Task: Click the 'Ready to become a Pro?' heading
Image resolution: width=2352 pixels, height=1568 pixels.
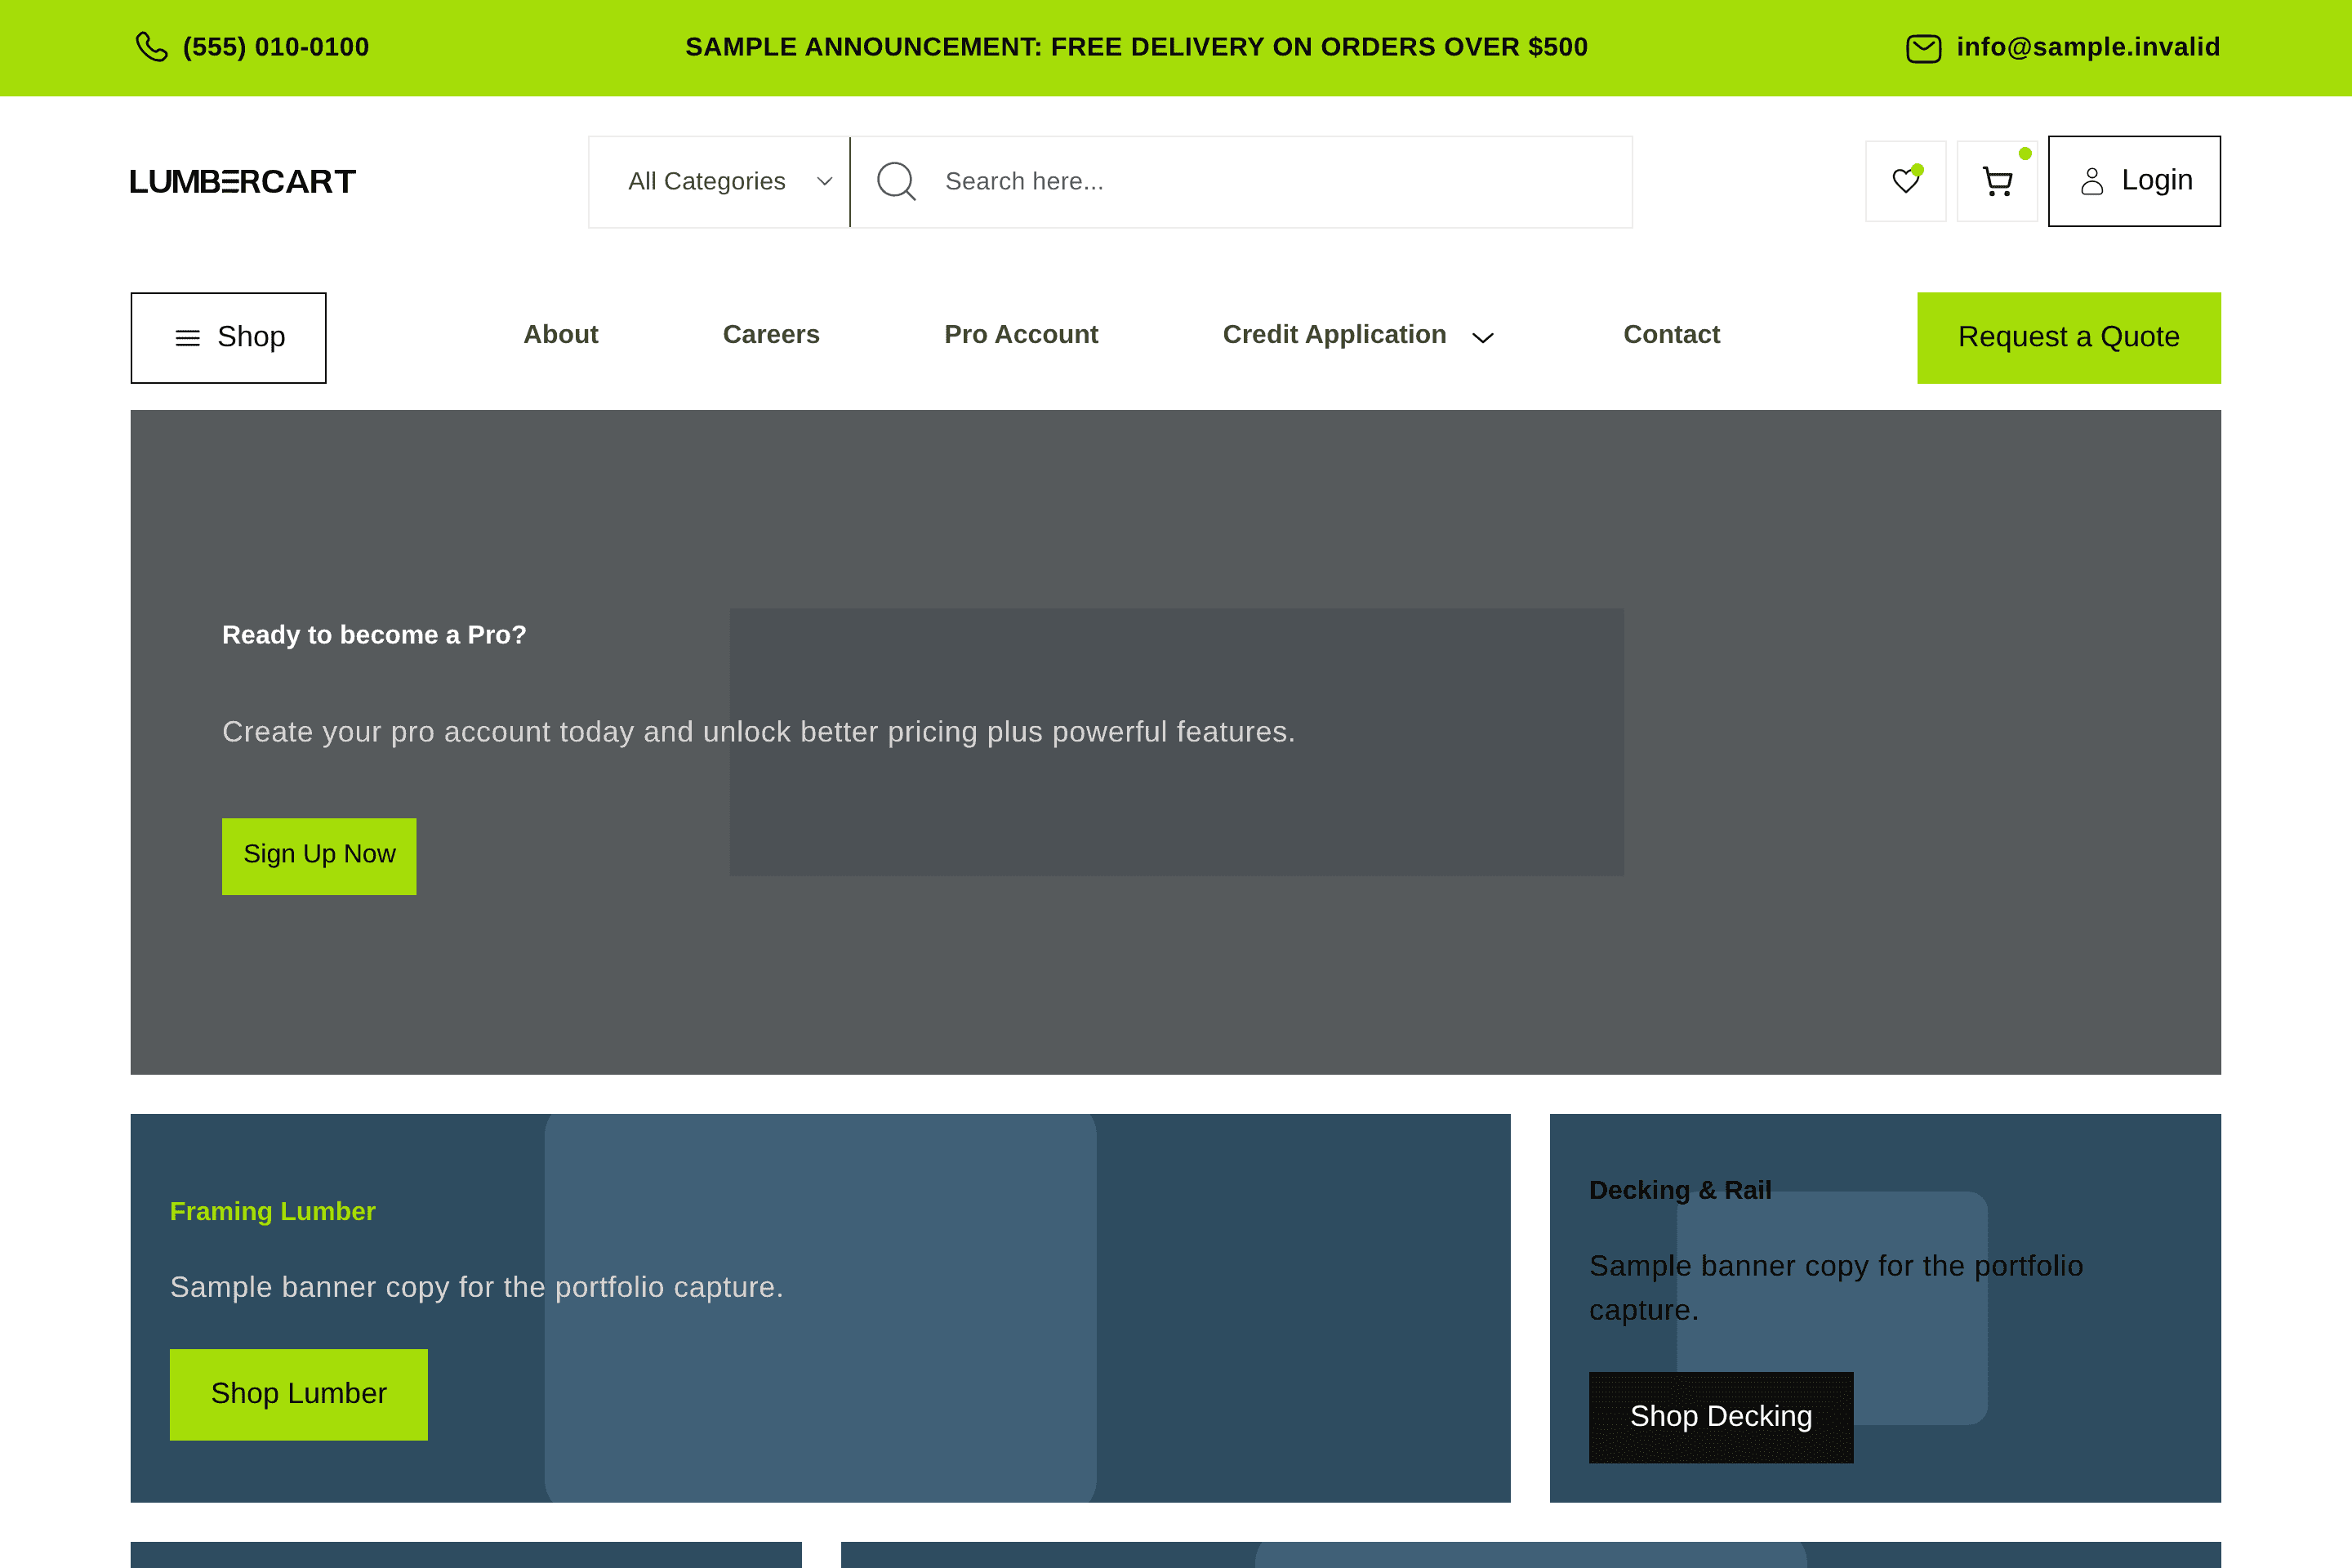Action: 374,635
